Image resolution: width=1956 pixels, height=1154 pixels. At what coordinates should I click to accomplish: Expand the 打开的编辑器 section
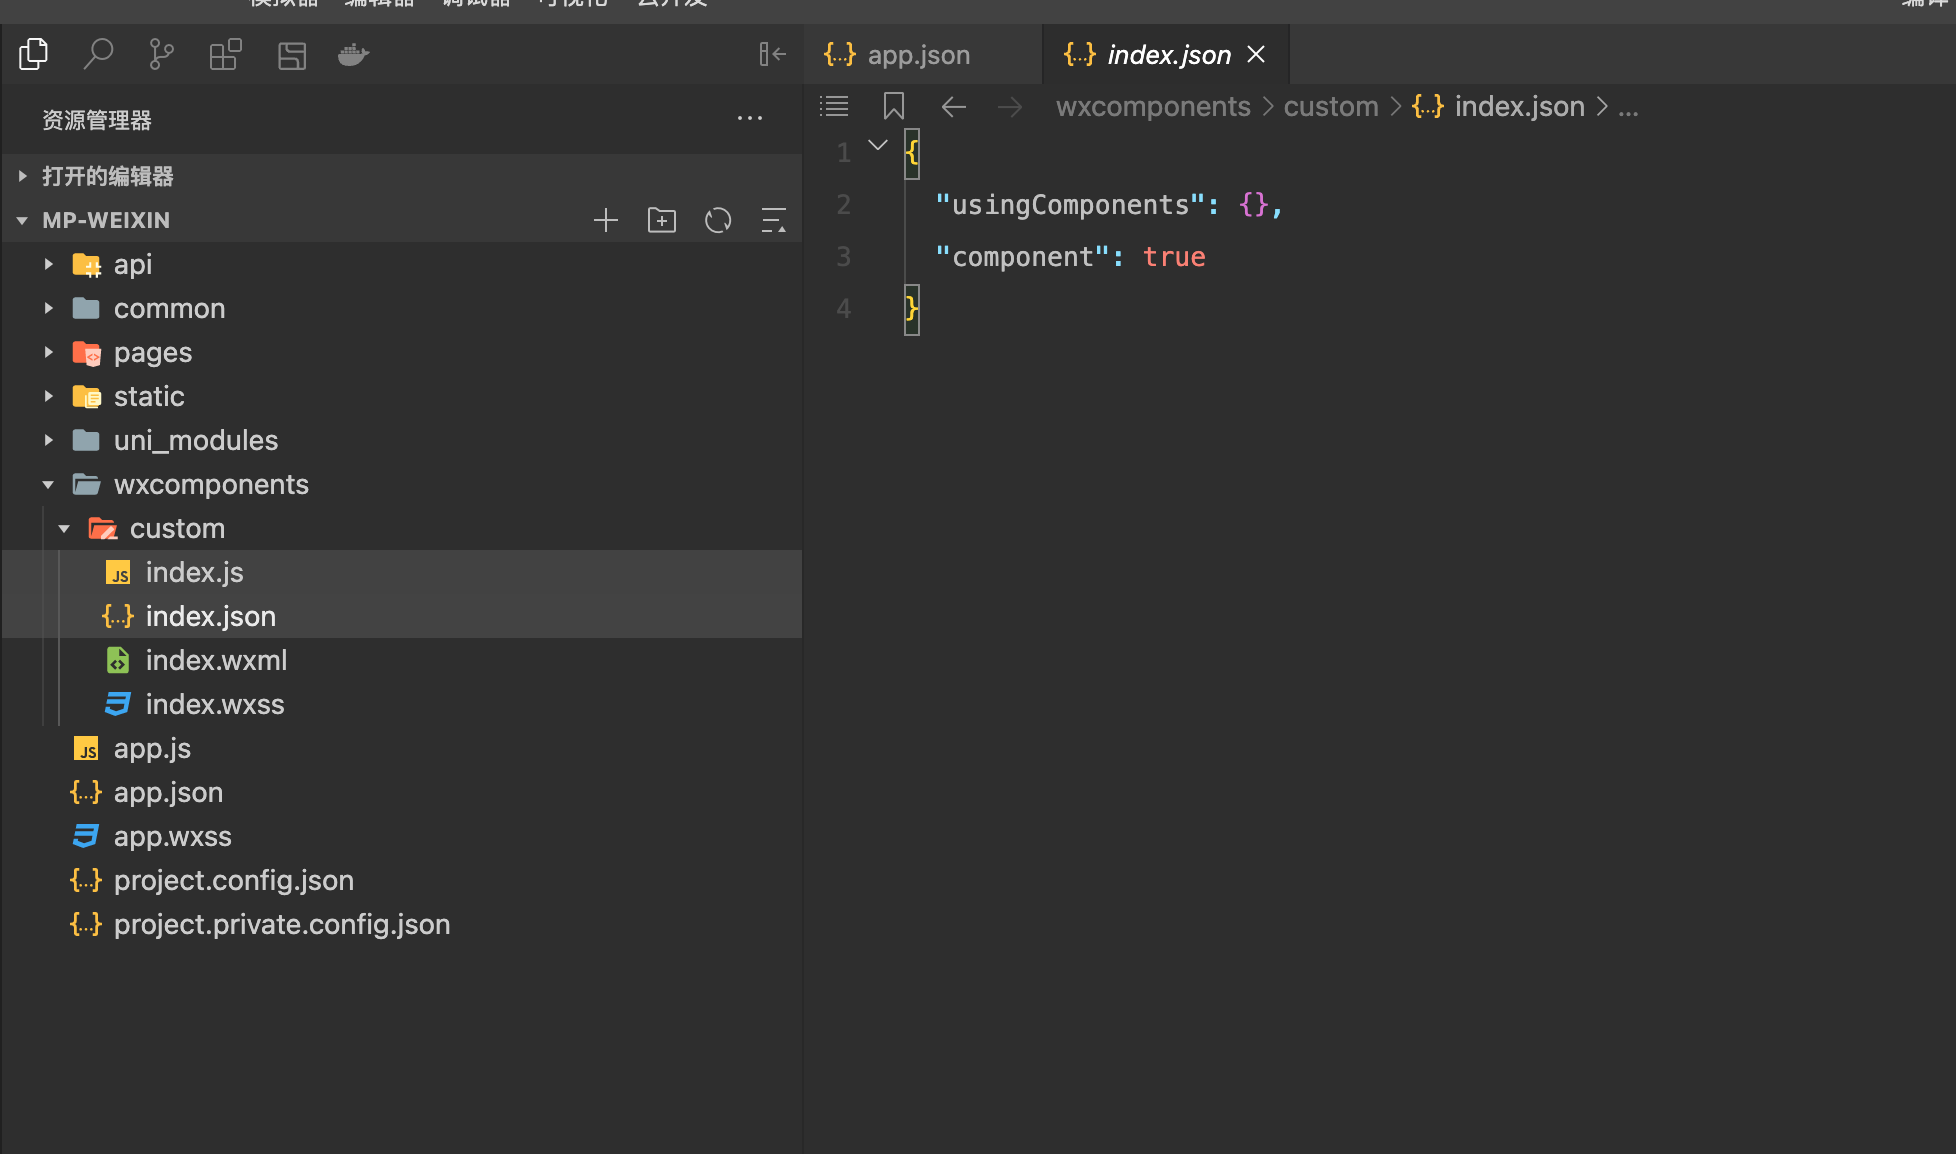pos(107,176)
